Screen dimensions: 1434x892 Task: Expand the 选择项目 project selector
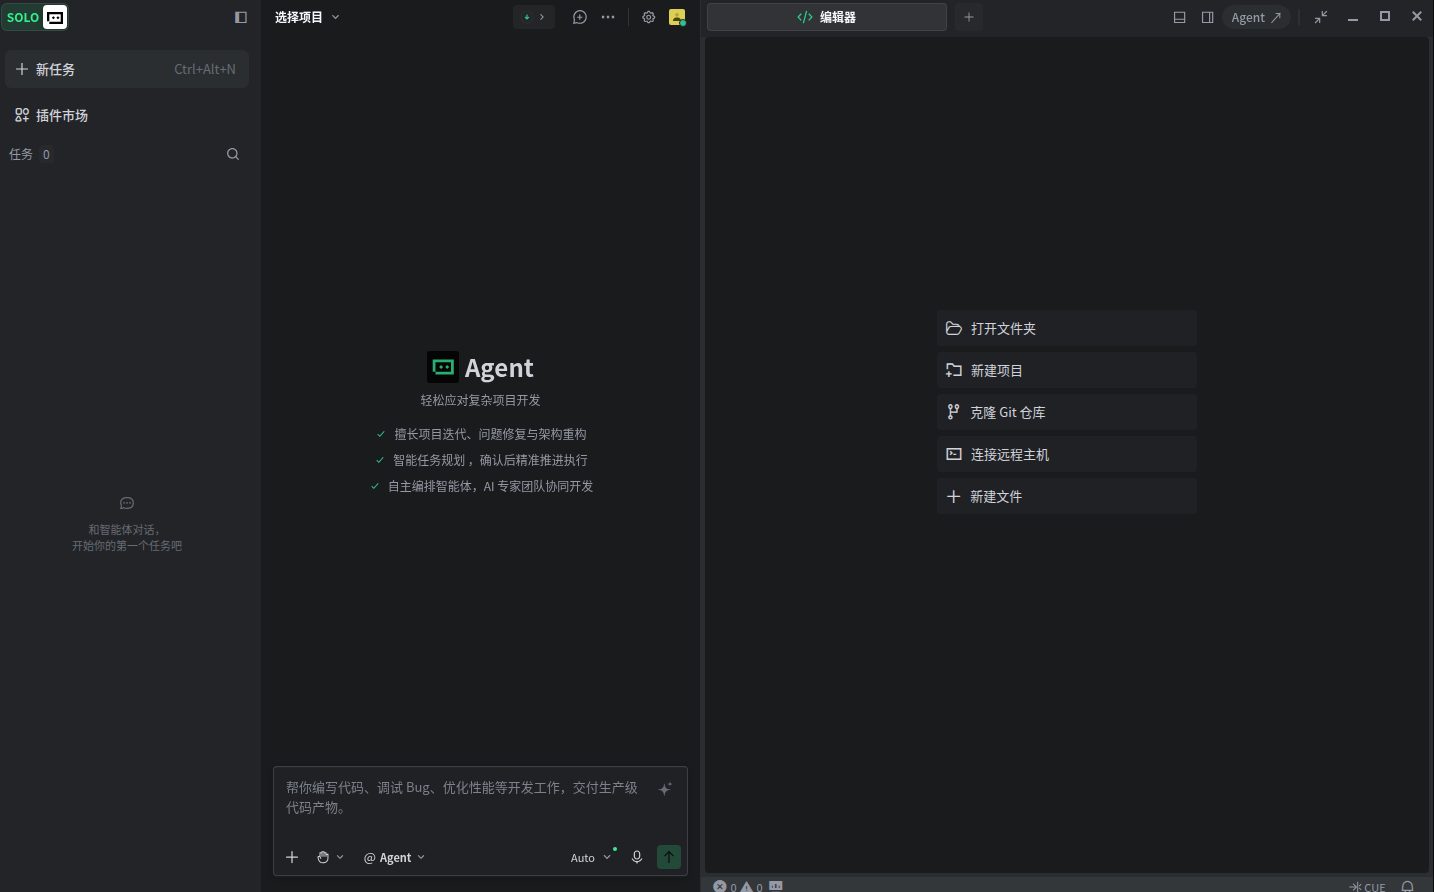click(x=307, y=17)
